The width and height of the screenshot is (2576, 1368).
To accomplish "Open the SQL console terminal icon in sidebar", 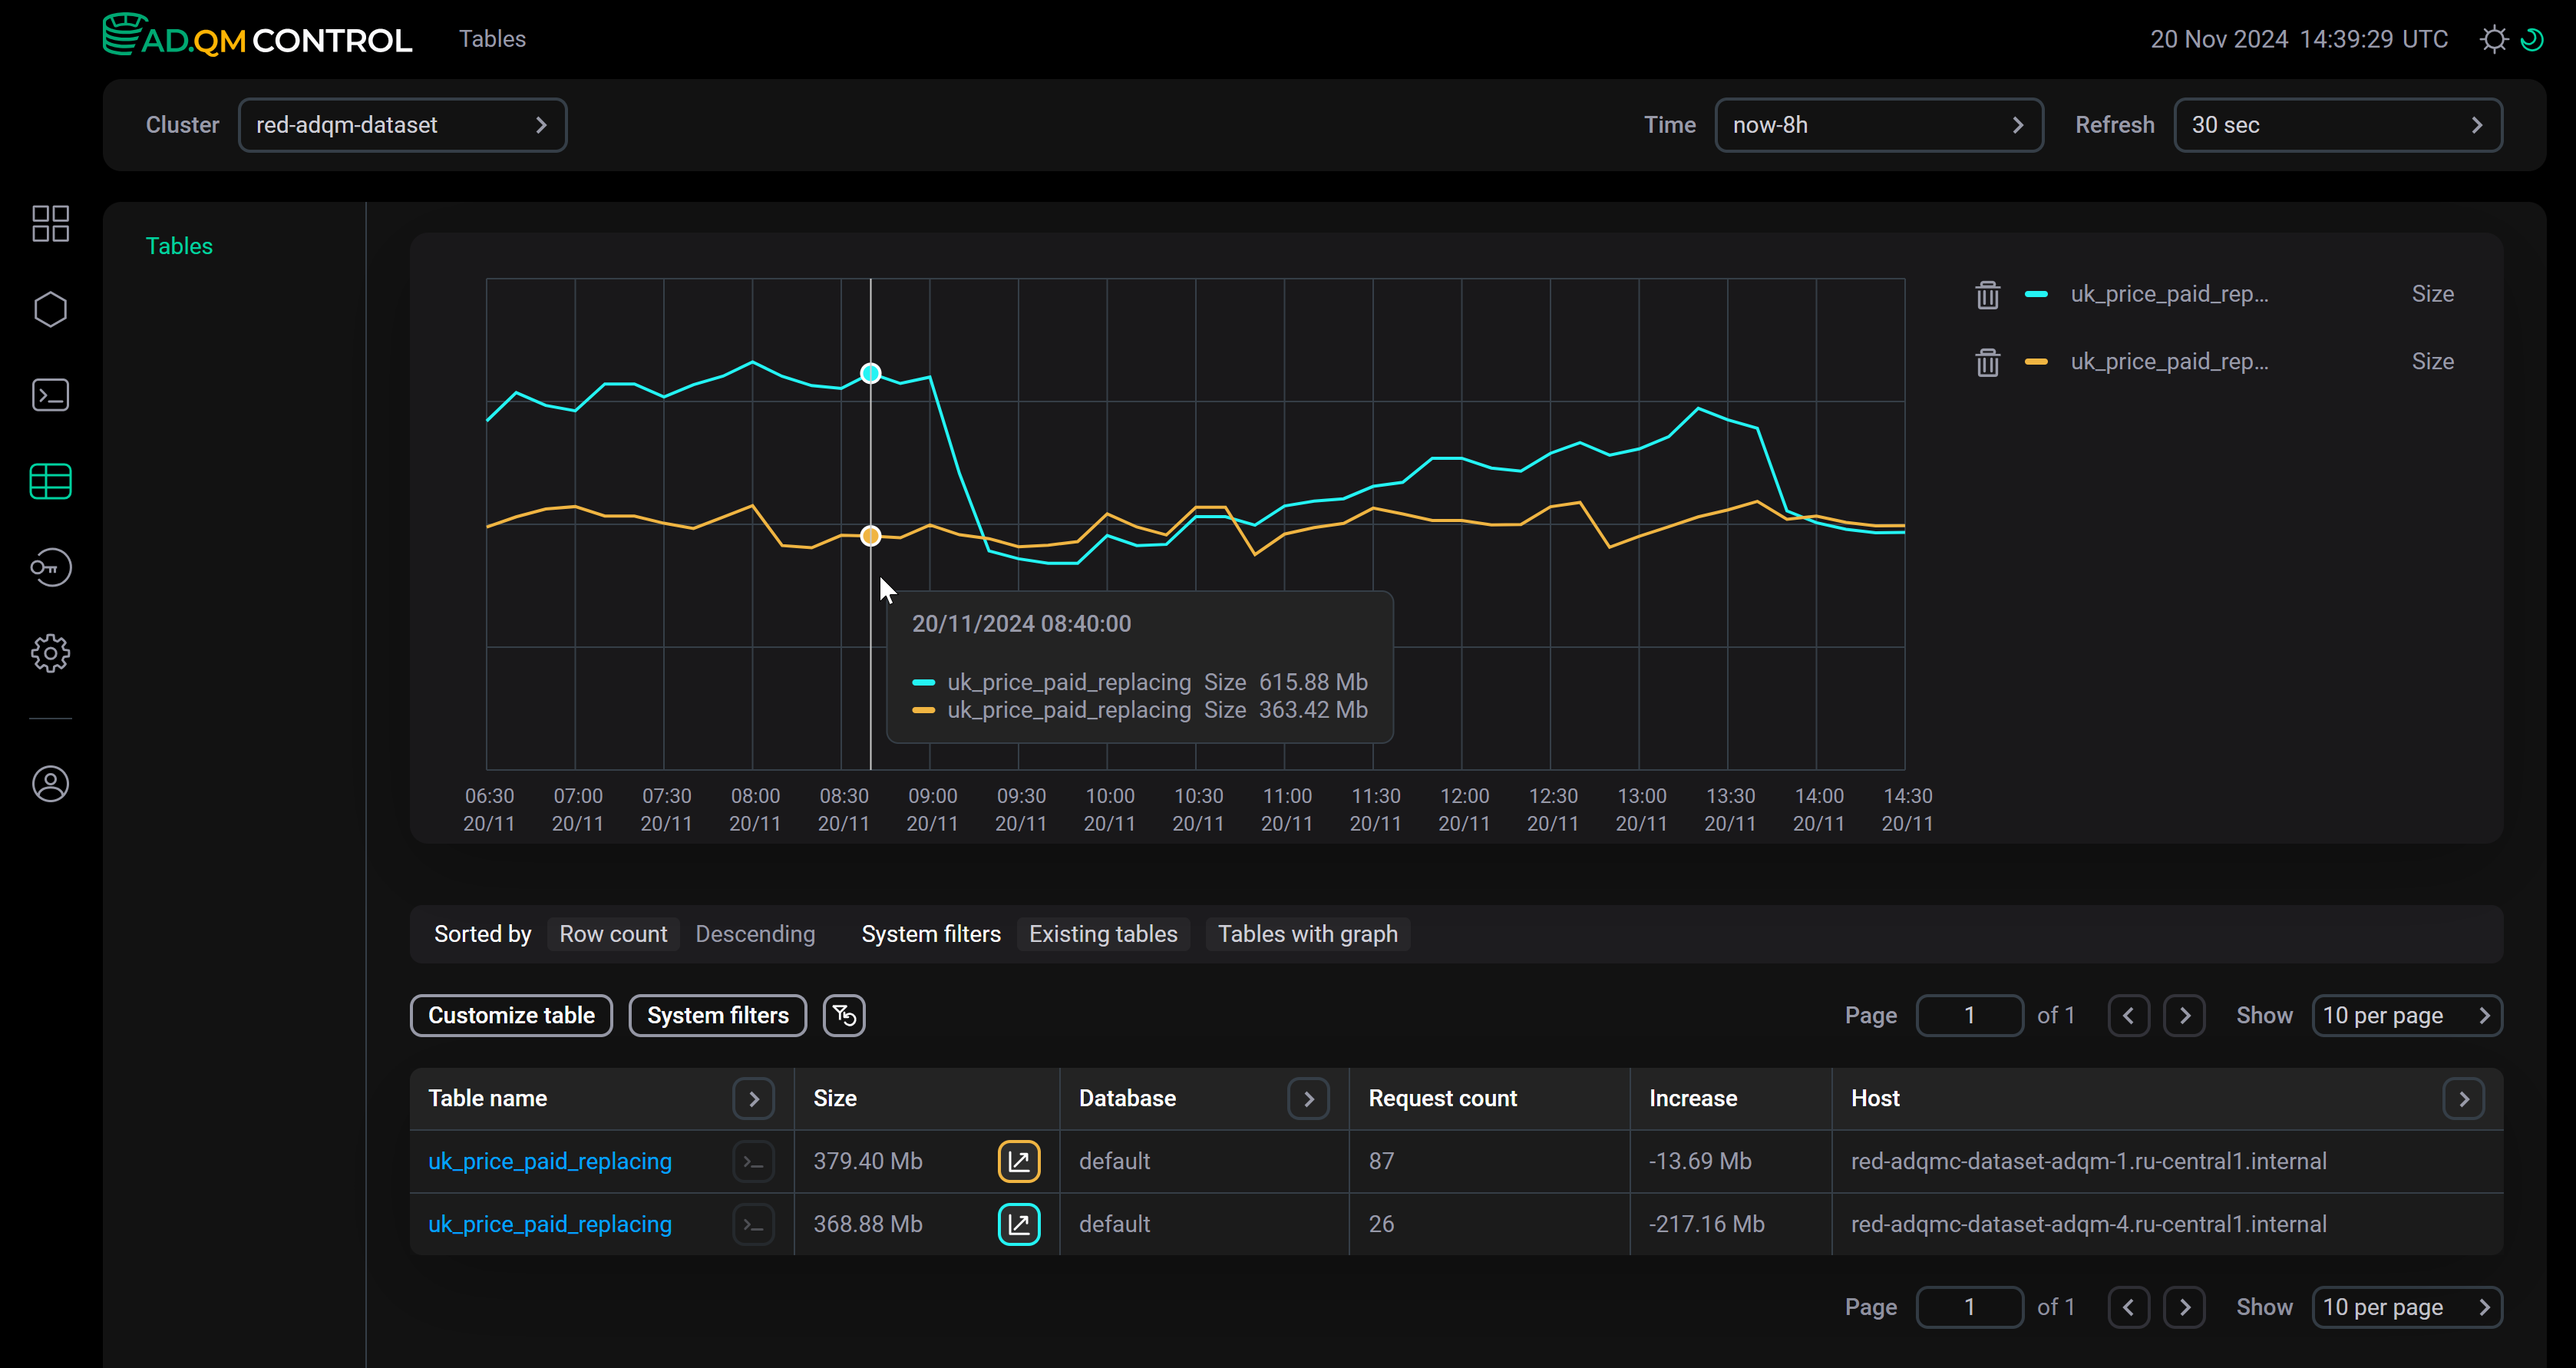I will 50,395.
